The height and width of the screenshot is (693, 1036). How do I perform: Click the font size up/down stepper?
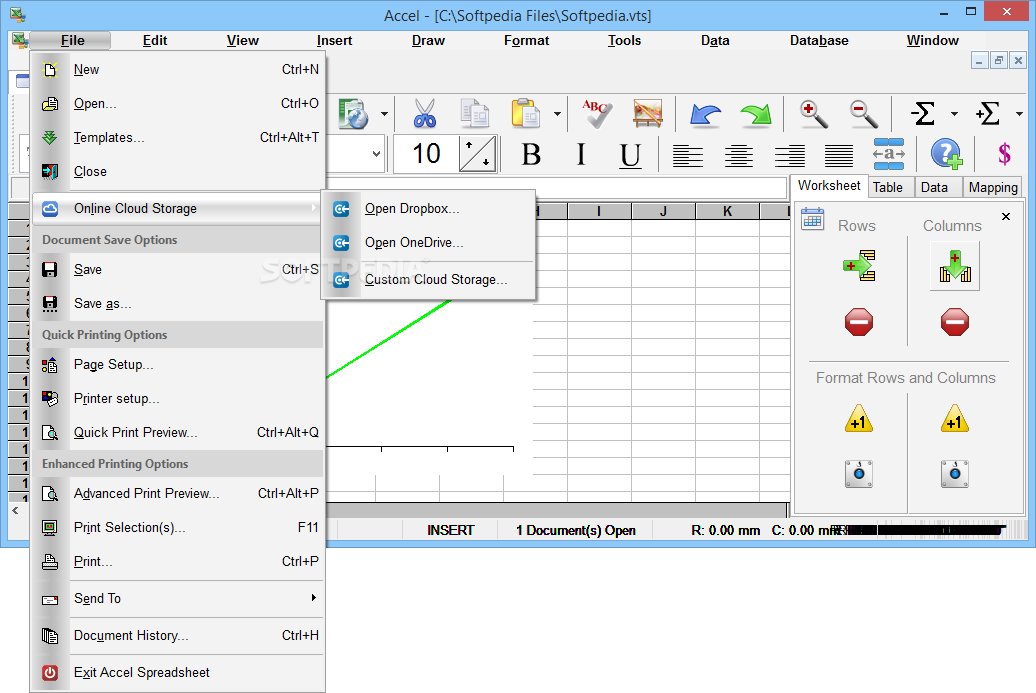[478, 155]
